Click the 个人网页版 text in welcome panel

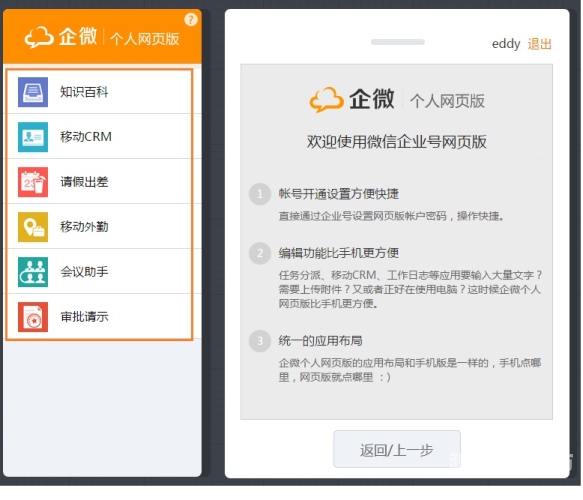(447, 101)
